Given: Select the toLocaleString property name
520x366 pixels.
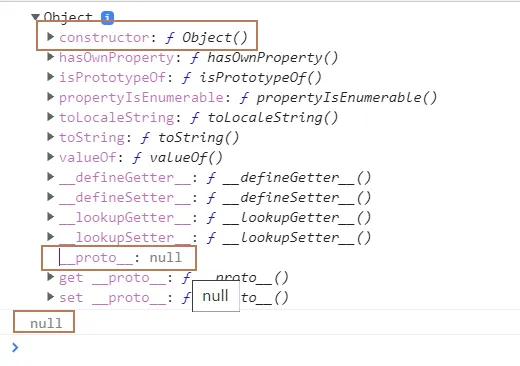Looking at the screenshot, I should pos(116,118).
